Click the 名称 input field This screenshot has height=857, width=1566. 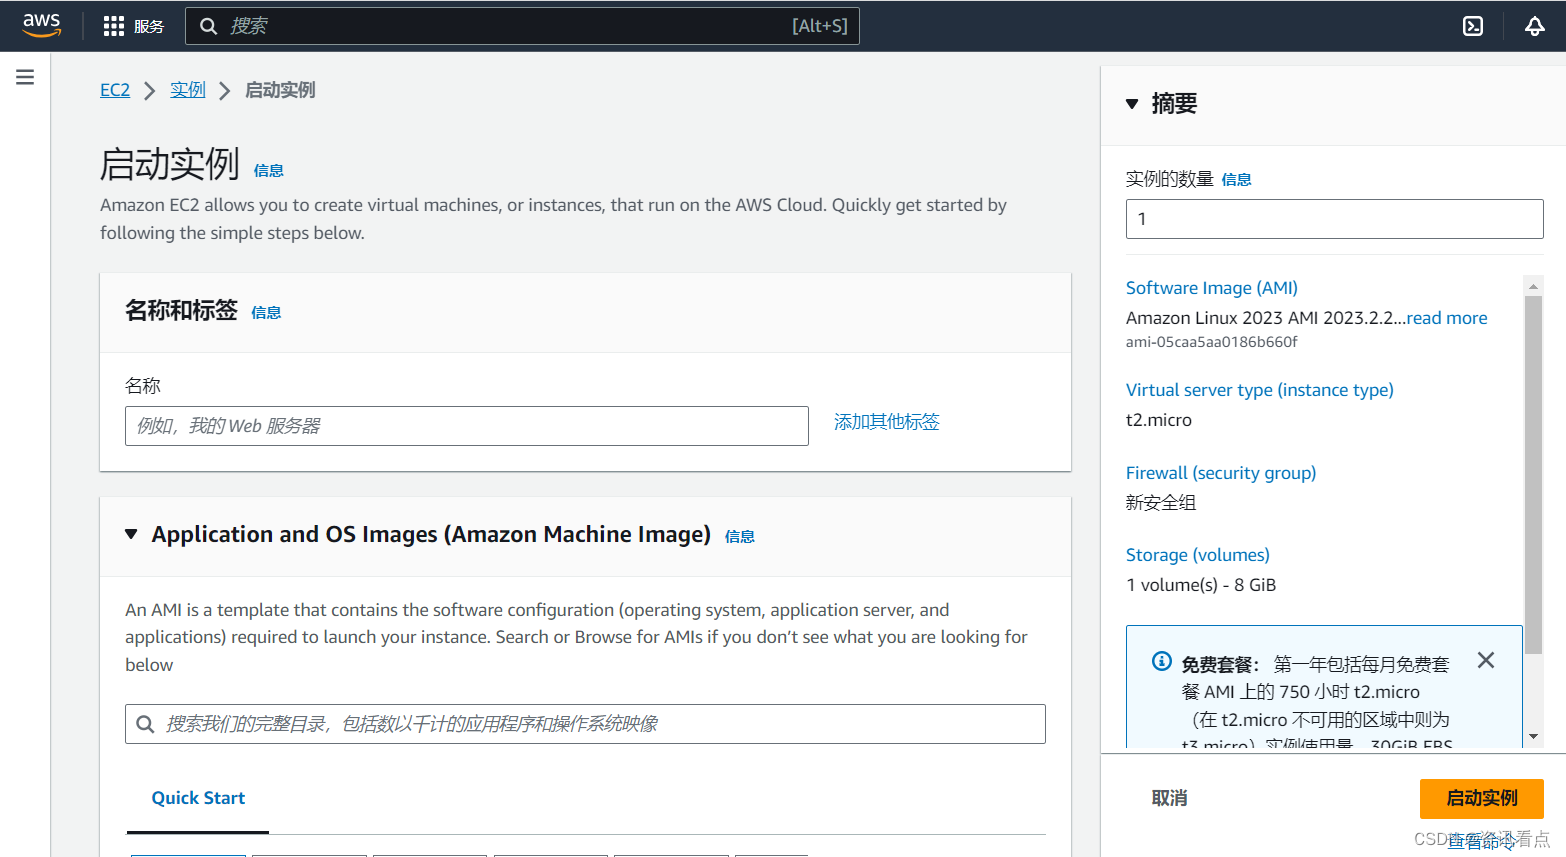467,426
